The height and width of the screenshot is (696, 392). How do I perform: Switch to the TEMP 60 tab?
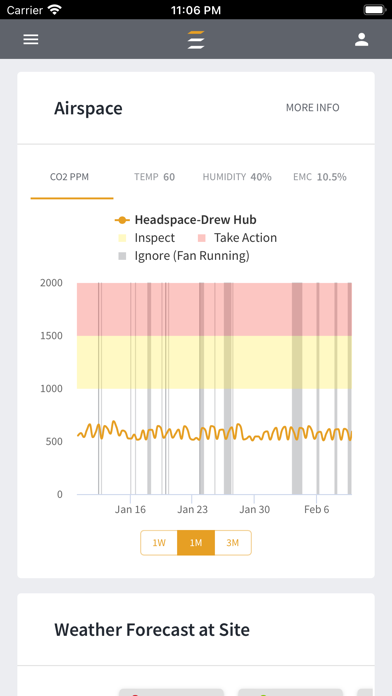(154, 177)
